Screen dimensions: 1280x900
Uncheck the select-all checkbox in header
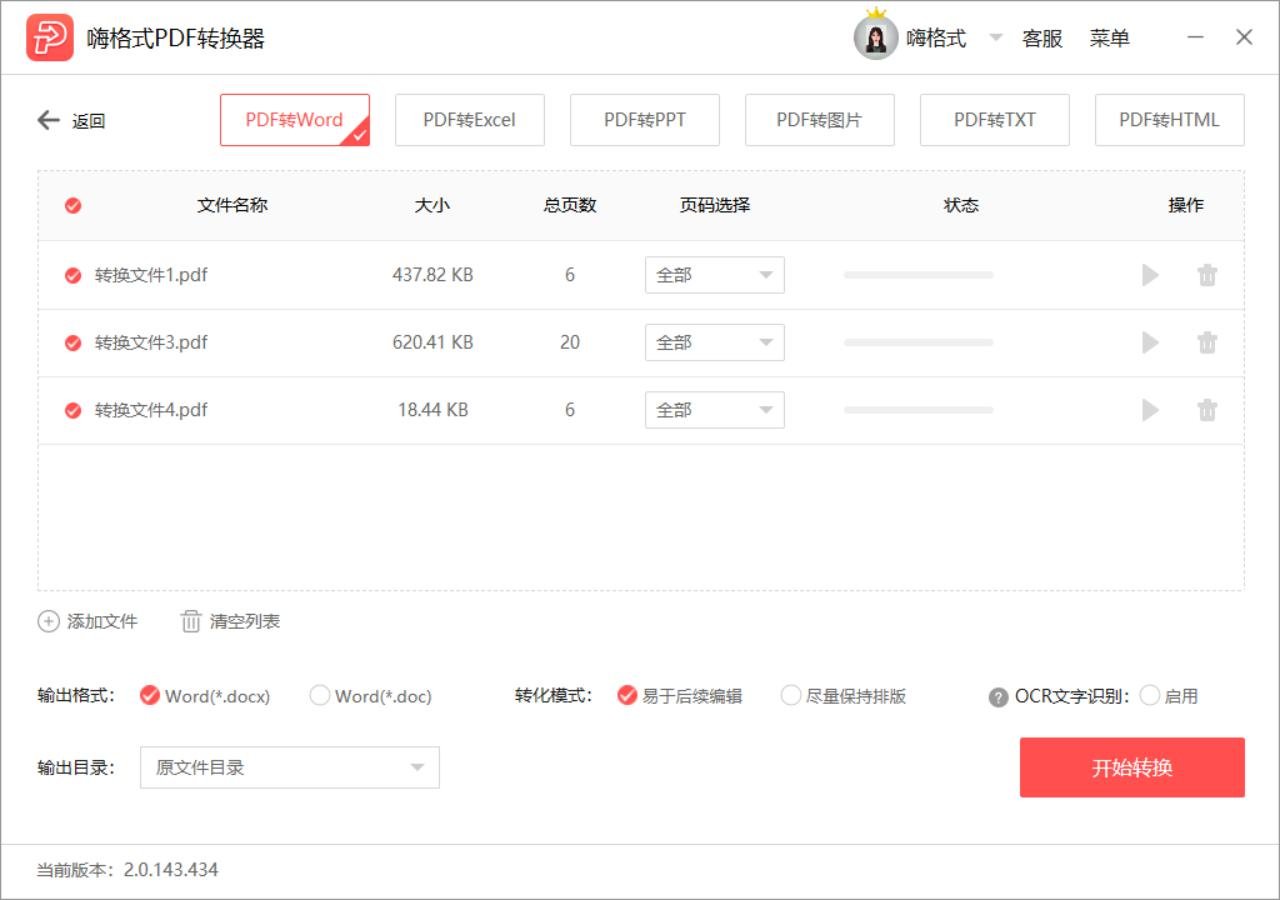[72, 205]
